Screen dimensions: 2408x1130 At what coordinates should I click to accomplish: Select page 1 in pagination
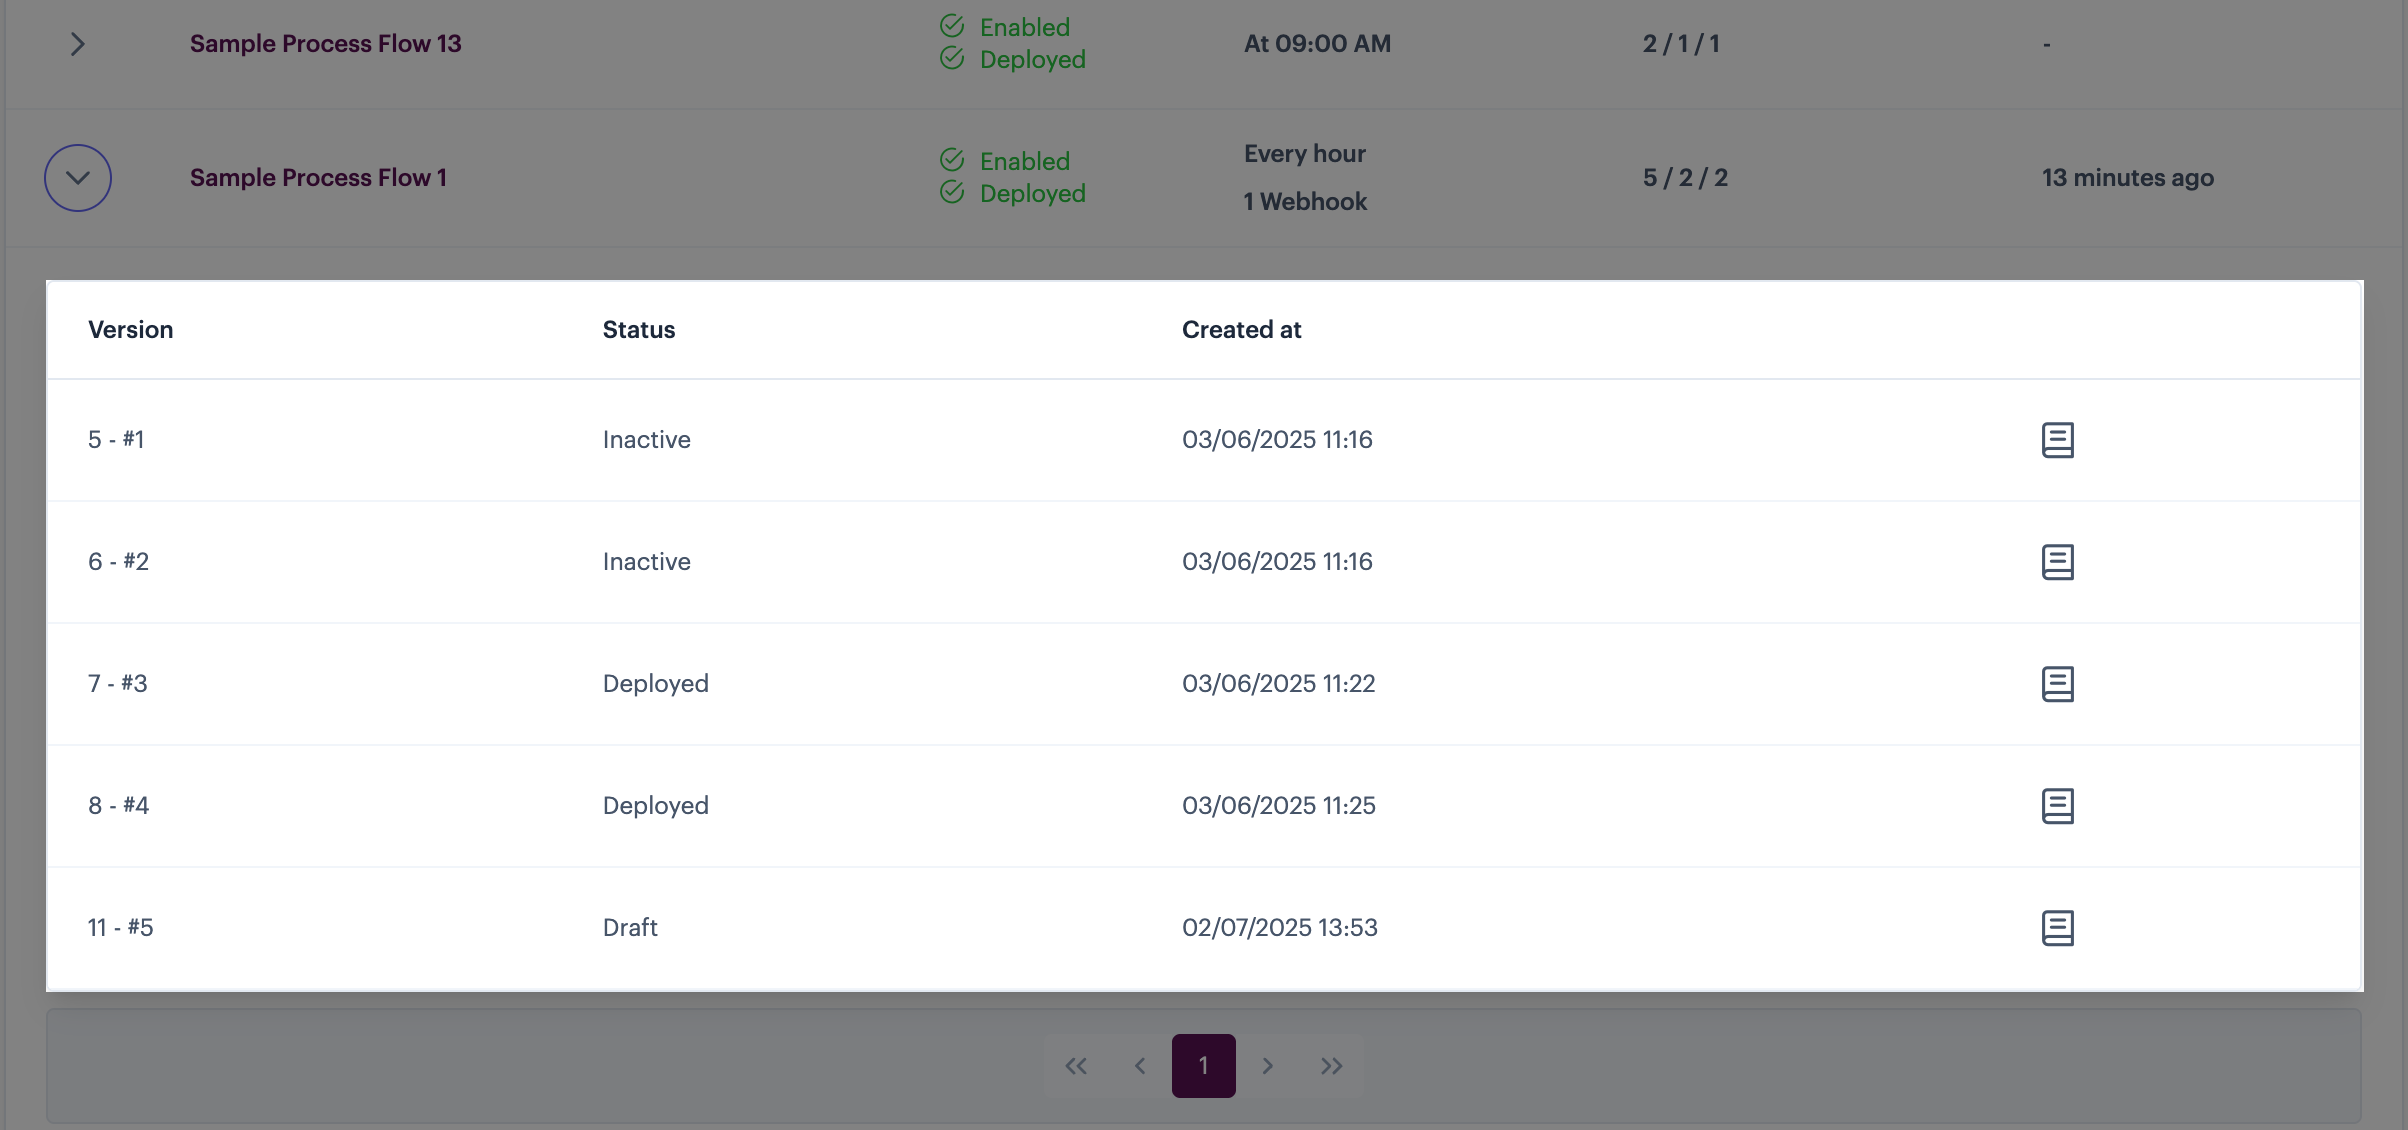[1203, 1066]
